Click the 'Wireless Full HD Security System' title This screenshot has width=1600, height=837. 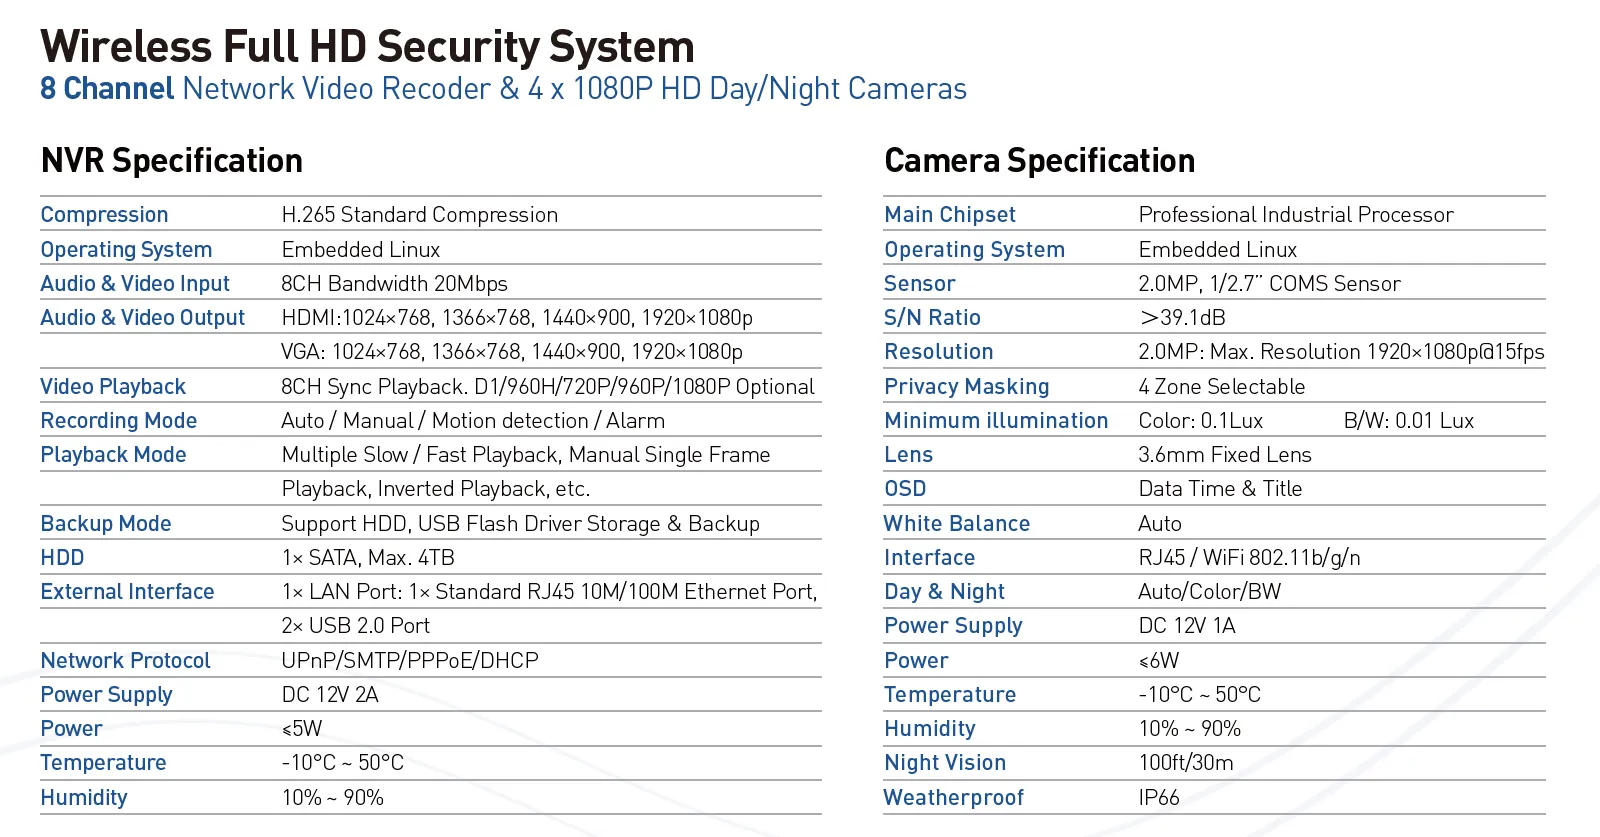367,47
